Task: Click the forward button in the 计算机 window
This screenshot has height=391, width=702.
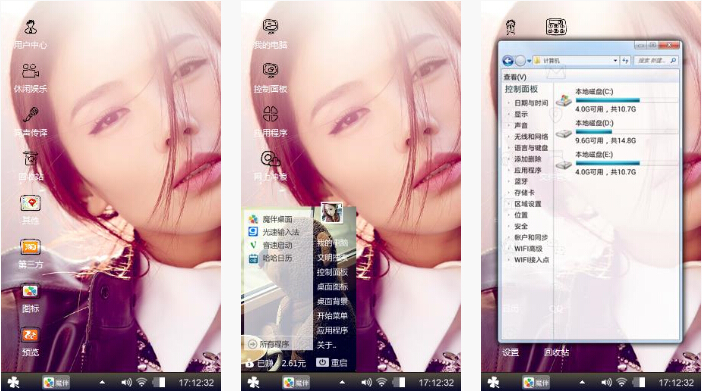Action: tap(520, 60)
